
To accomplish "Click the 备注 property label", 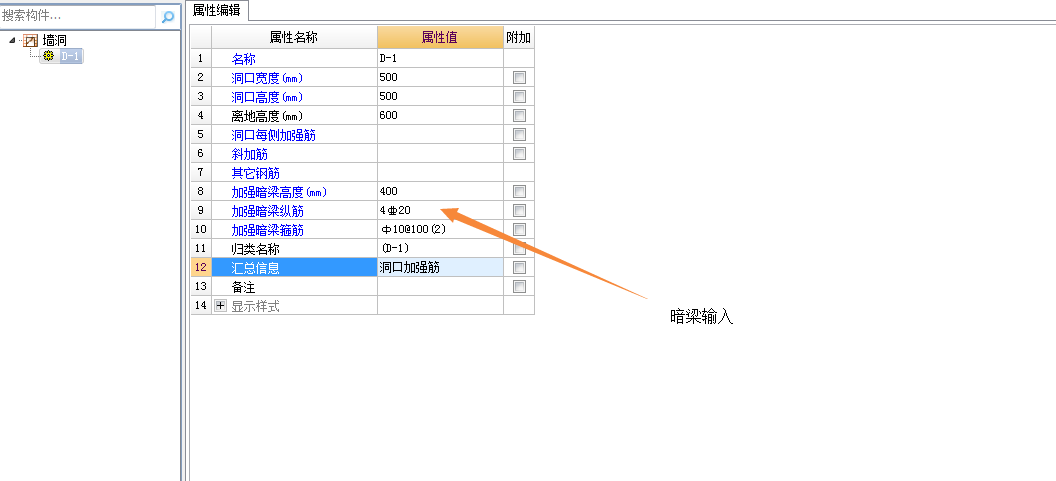I will 244,286.
